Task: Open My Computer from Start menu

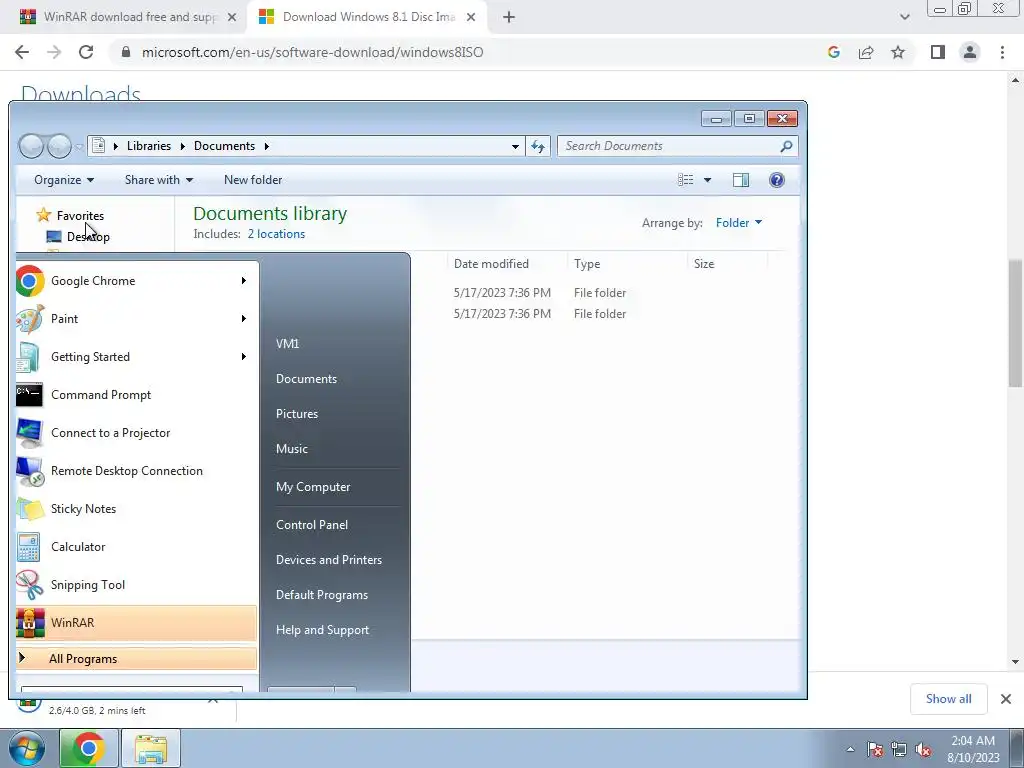Action: tap(313, 487)
